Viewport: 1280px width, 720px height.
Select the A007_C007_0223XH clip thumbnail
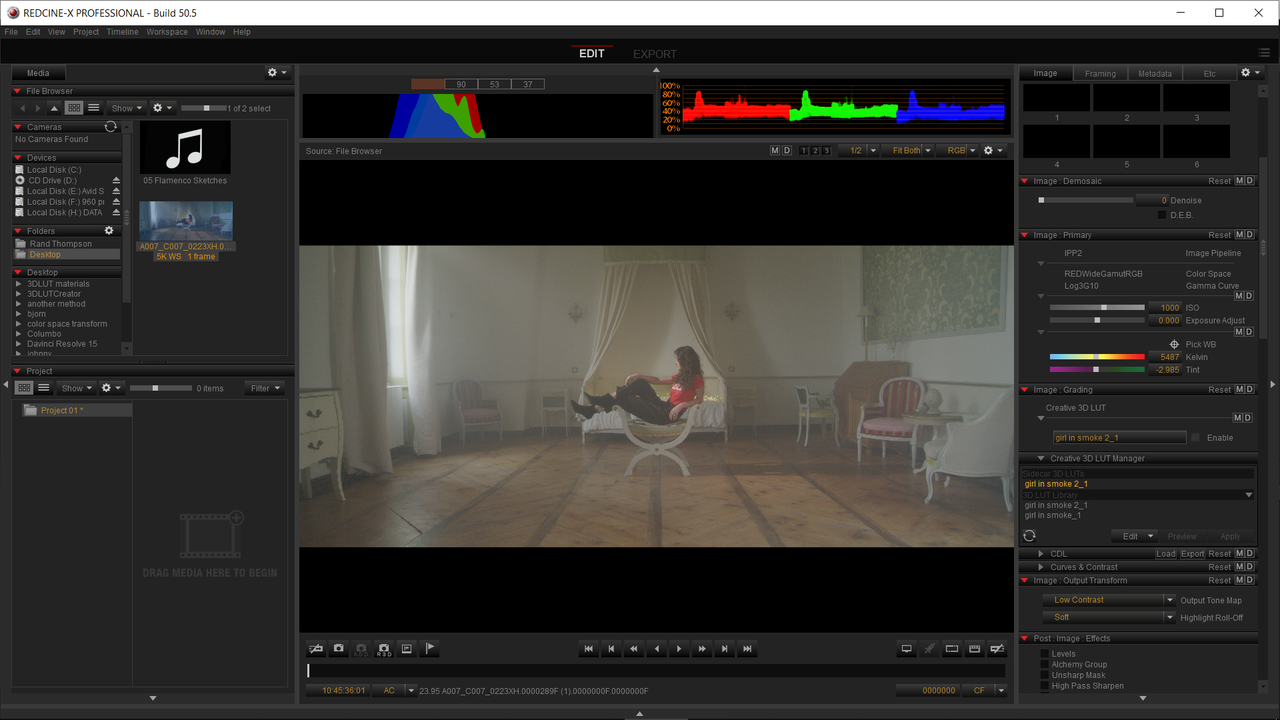point(186,221)
